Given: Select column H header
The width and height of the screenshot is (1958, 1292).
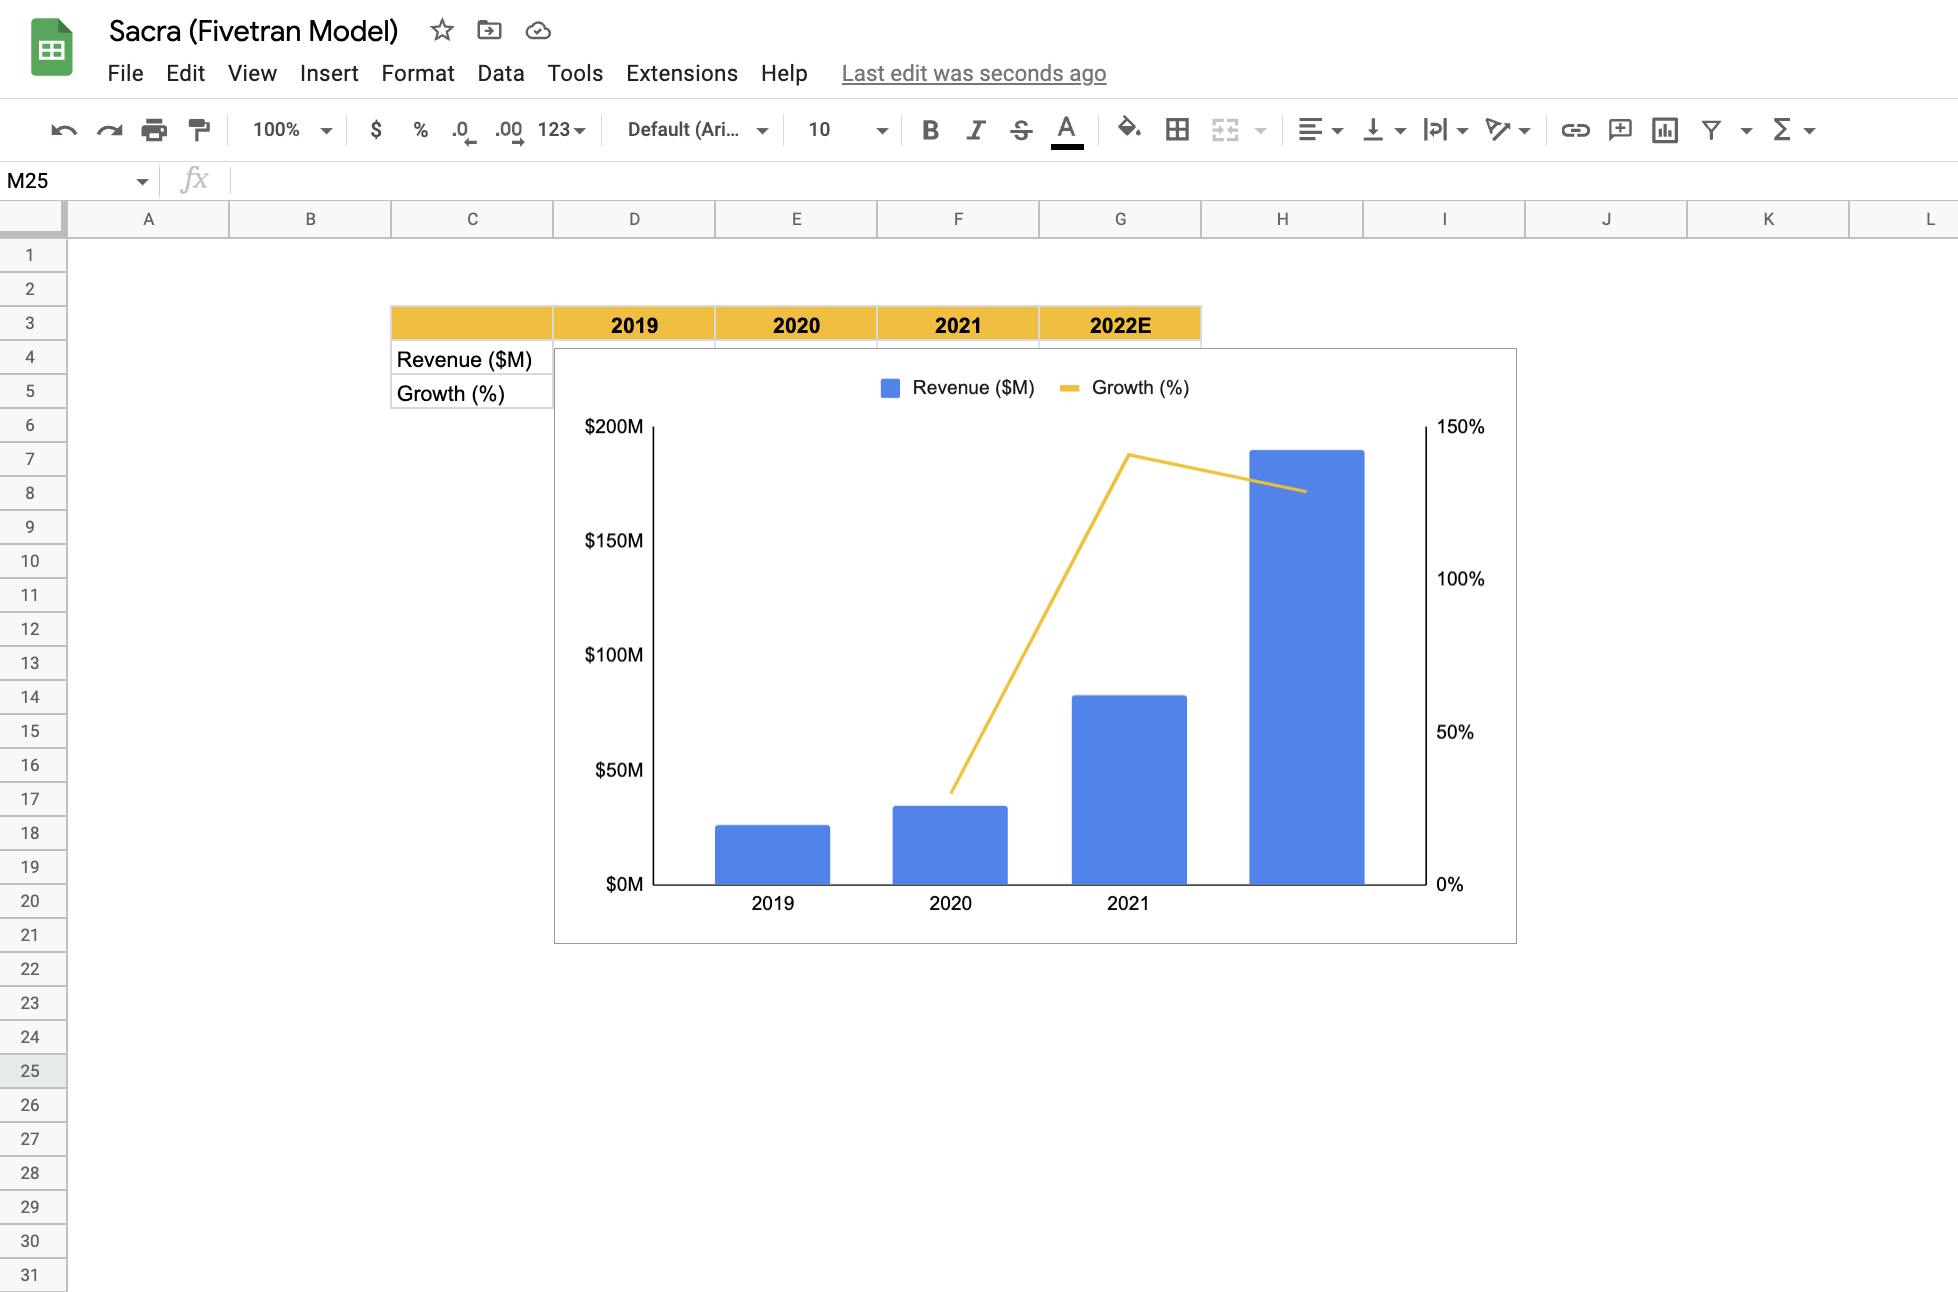Looking at the screenshot, I should pos(1282,219).
